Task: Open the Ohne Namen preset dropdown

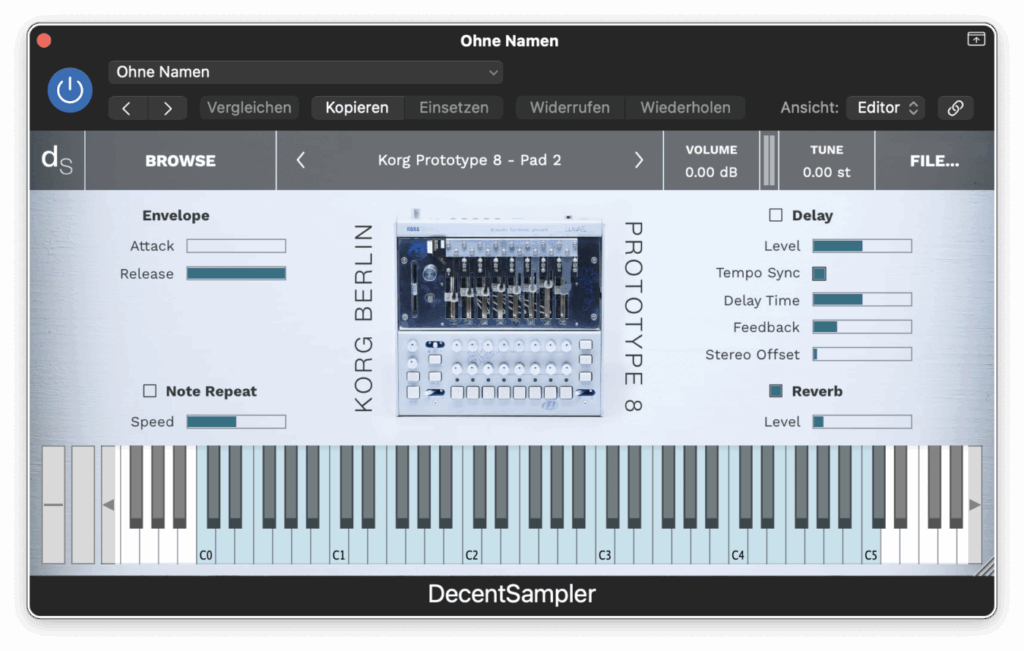Action: (x=305, y=72)
